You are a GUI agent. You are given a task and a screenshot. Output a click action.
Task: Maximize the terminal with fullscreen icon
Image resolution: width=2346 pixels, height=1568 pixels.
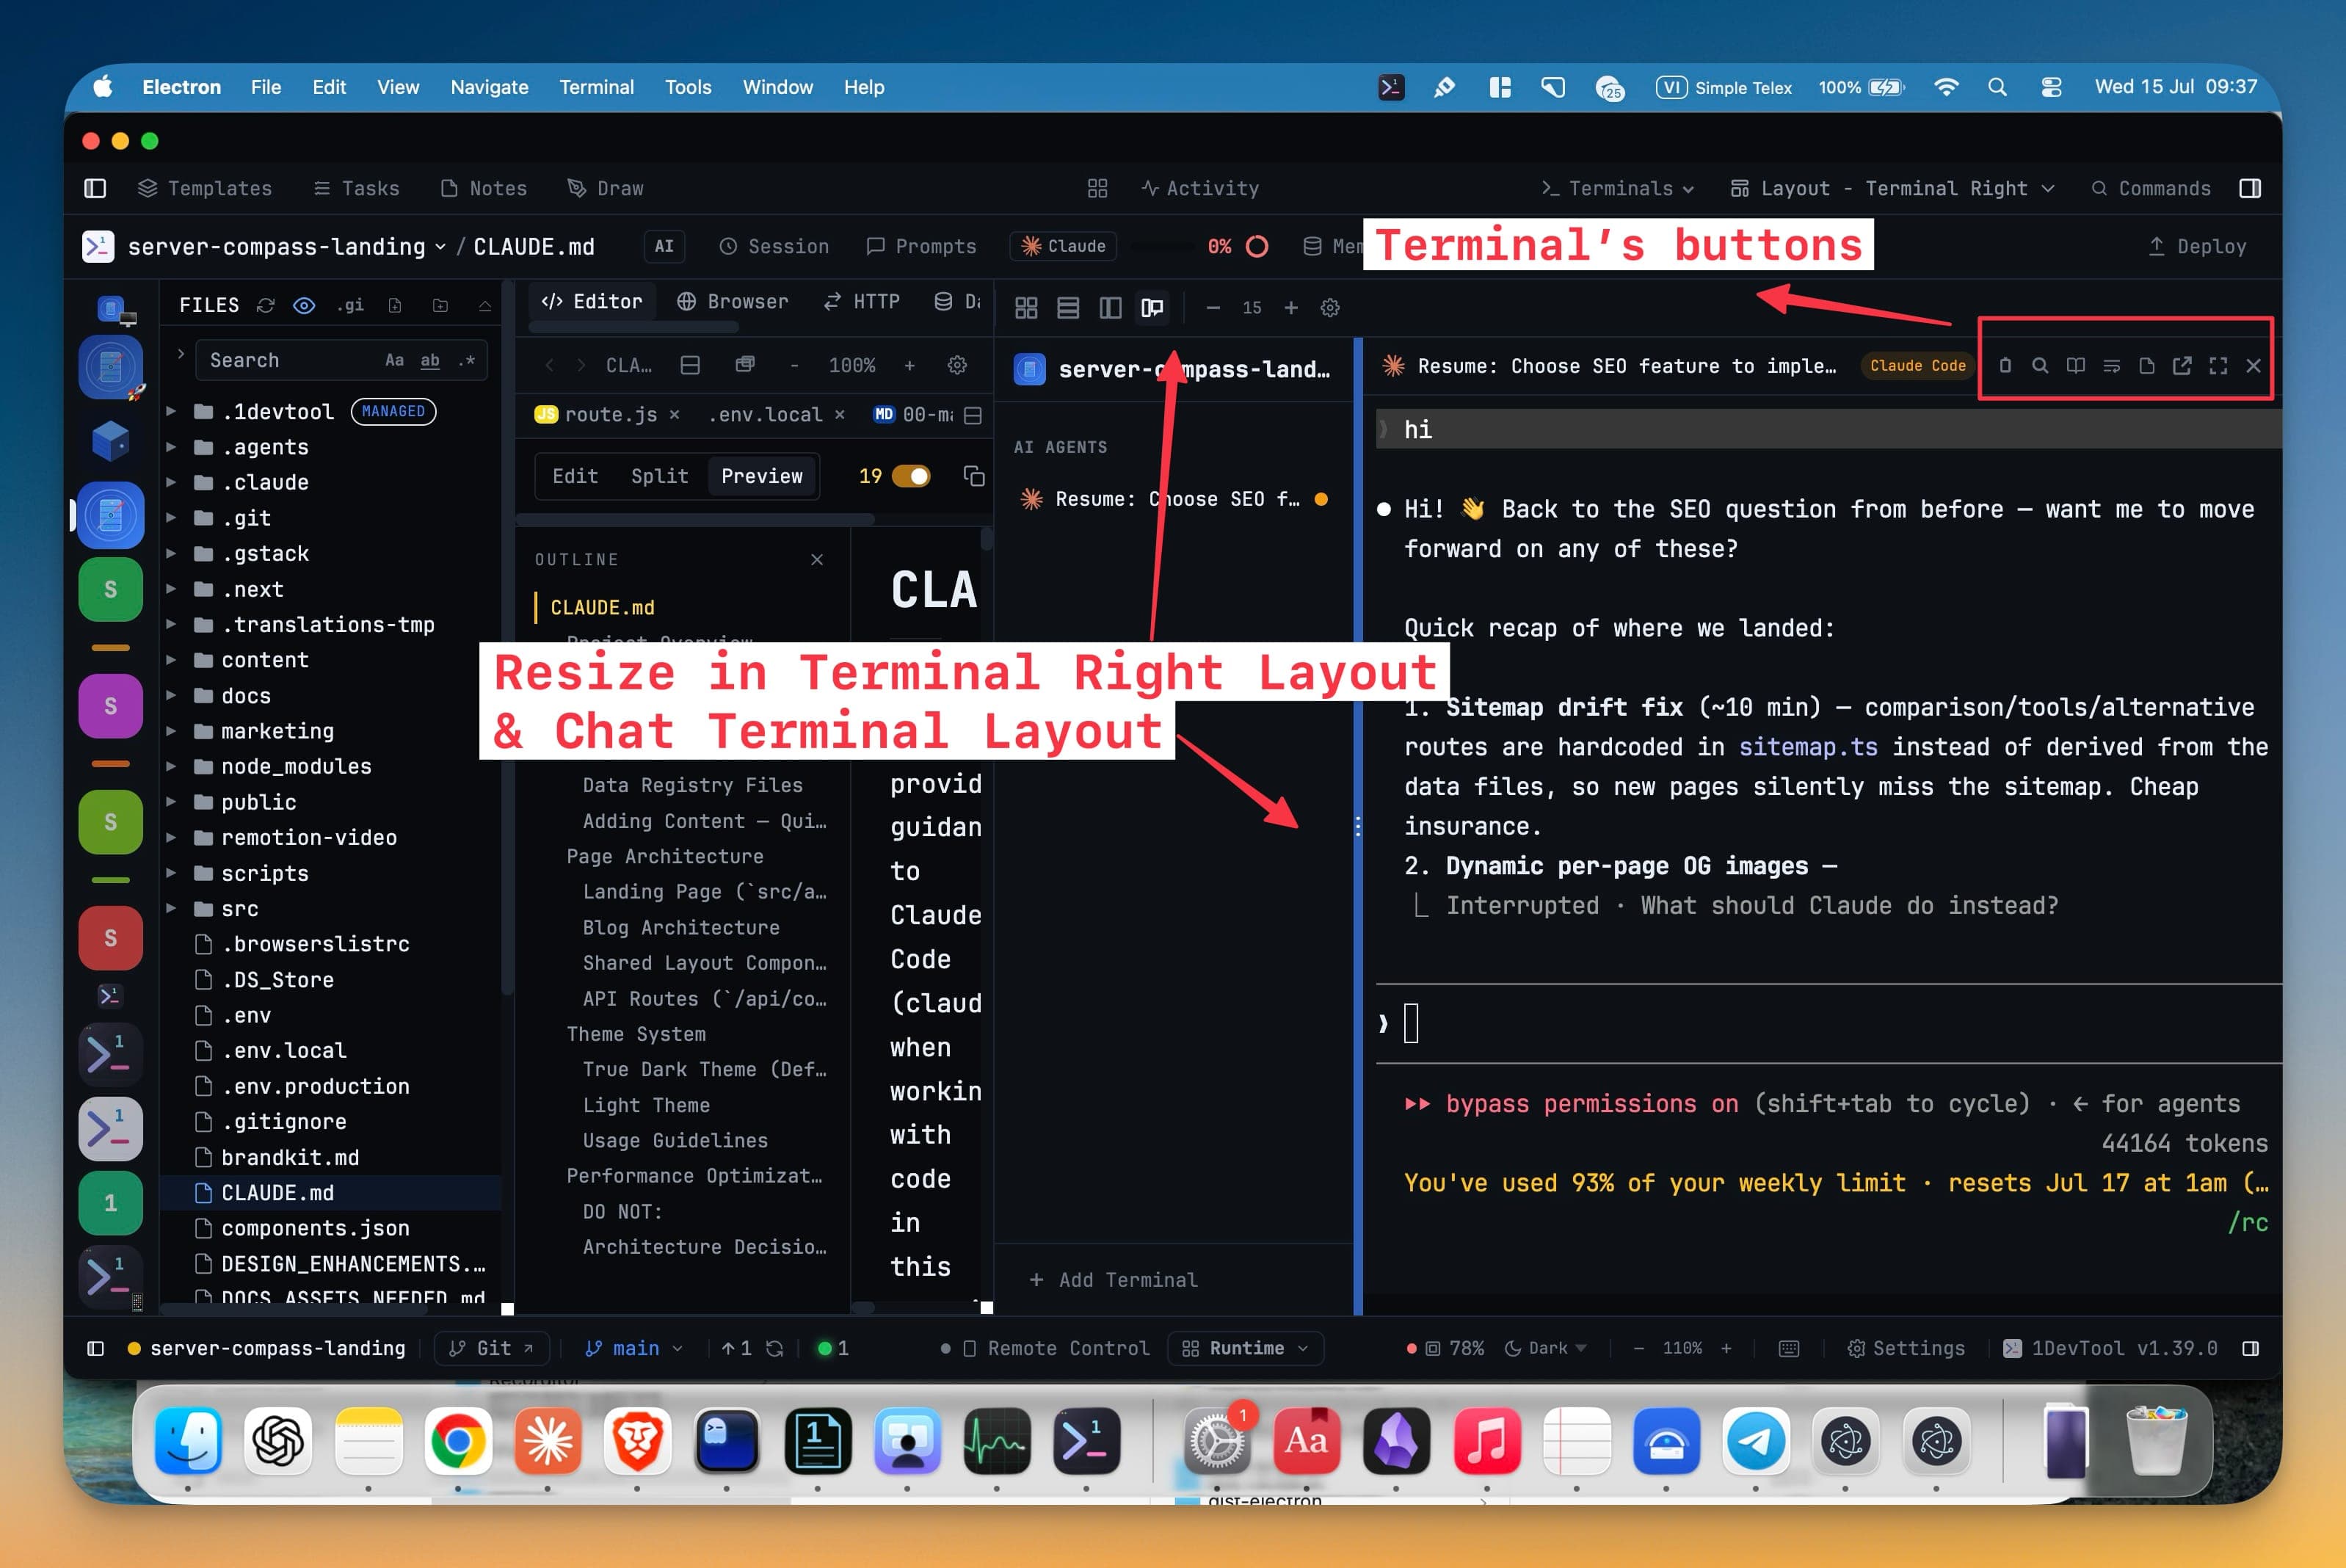tap(2218, 366)
